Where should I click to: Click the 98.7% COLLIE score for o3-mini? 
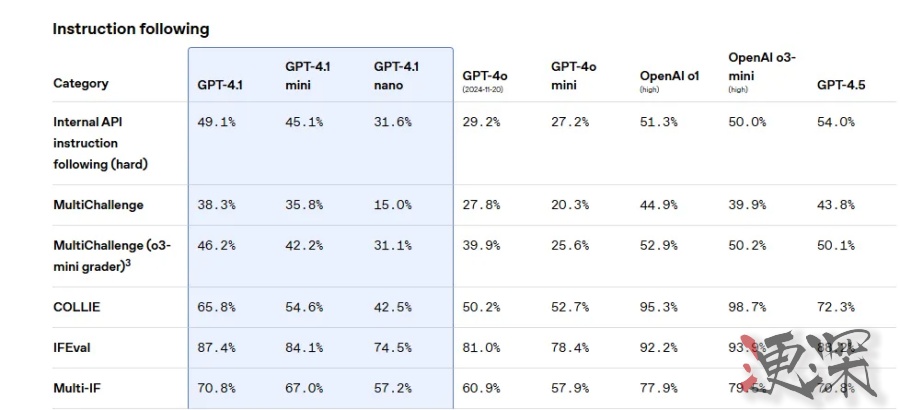point(747,307)
